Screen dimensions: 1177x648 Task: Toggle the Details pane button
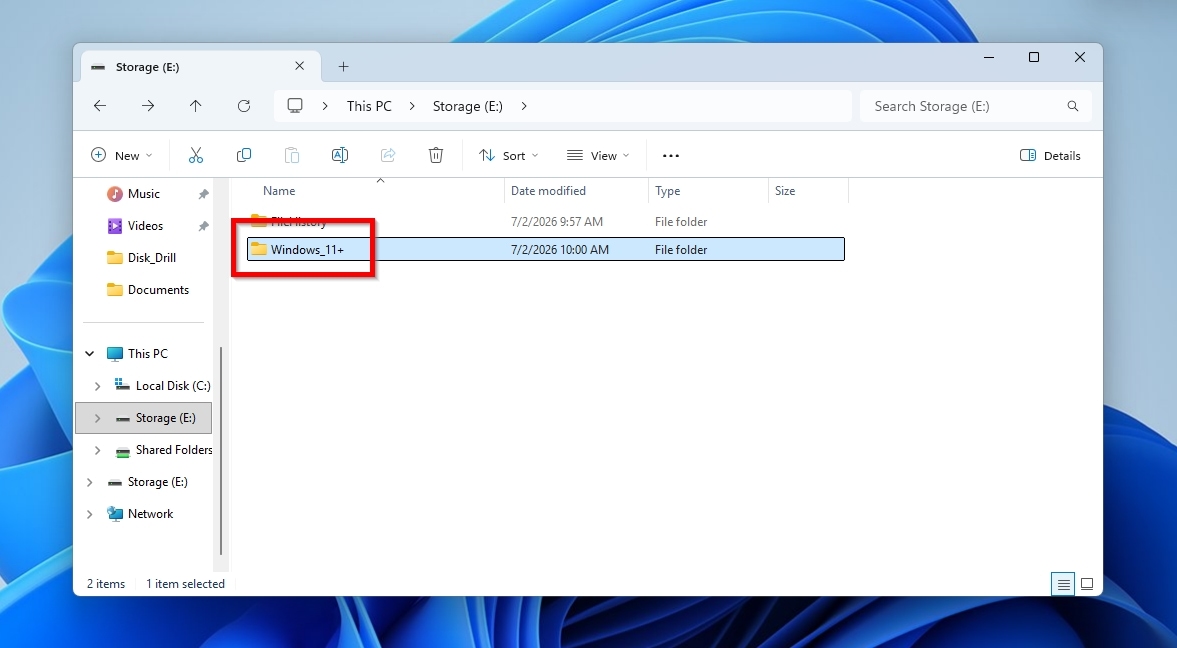[1050, 155]
